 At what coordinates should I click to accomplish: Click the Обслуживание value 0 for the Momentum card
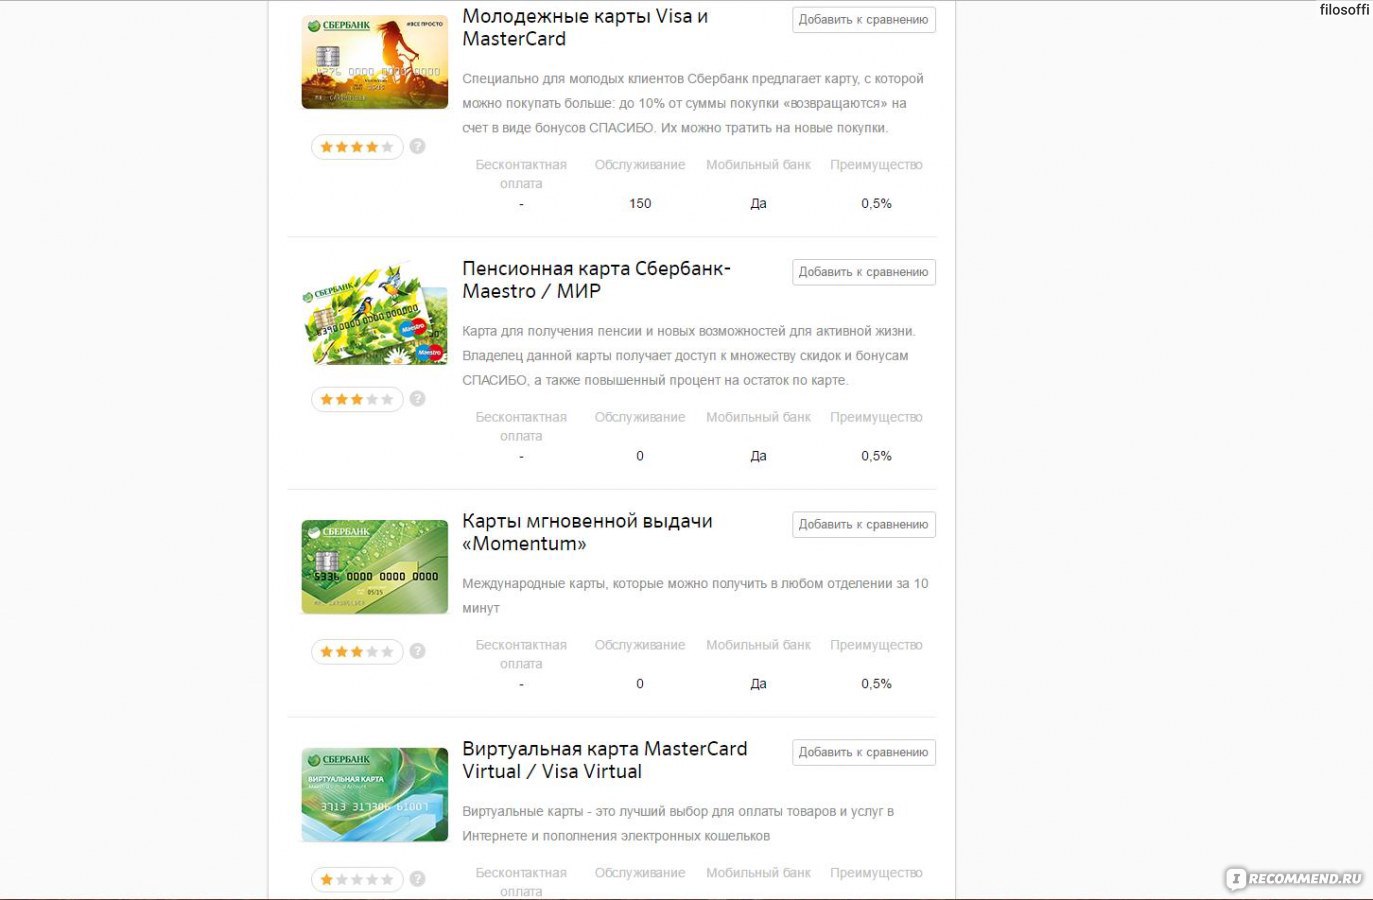pos(640,684)
